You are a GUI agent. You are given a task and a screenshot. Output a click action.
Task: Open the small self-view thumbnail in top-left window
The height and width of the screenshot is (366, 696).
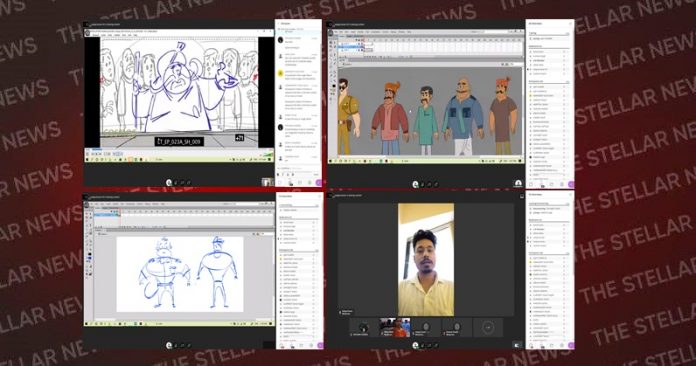click(267, 182)
